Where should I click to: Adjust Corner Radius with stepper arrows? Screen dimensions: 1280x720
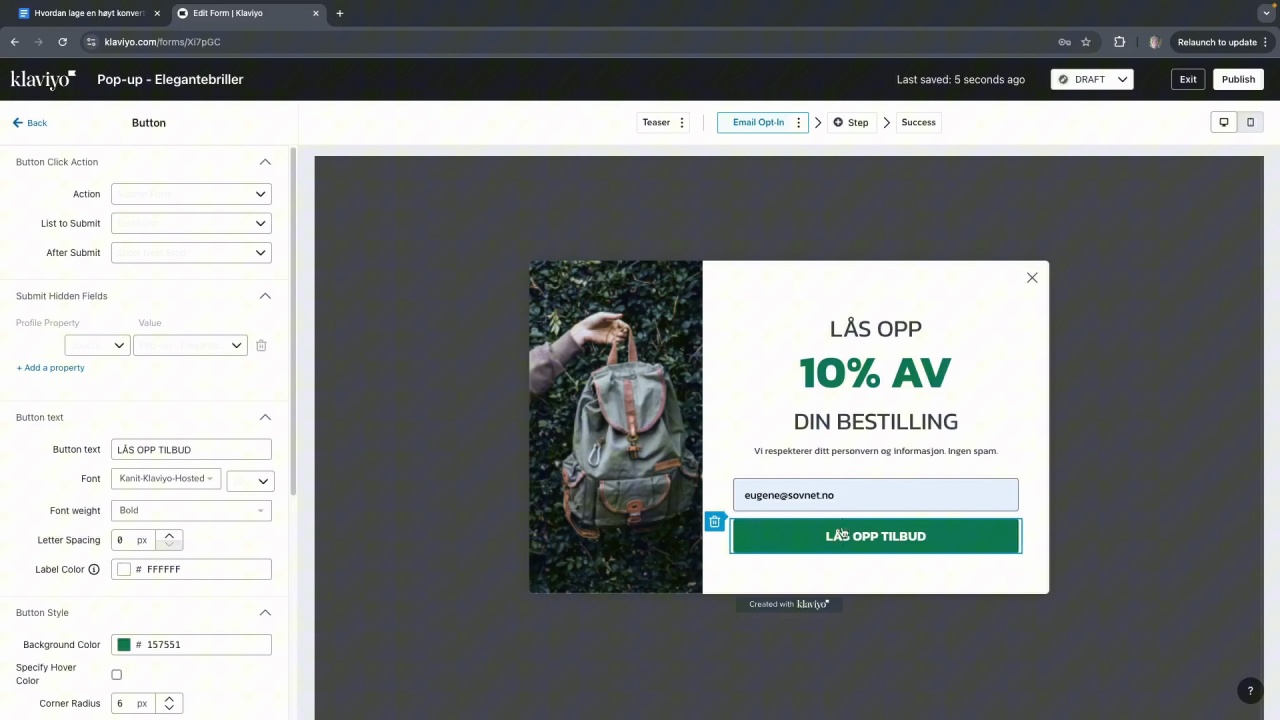(x=169, y=704)
